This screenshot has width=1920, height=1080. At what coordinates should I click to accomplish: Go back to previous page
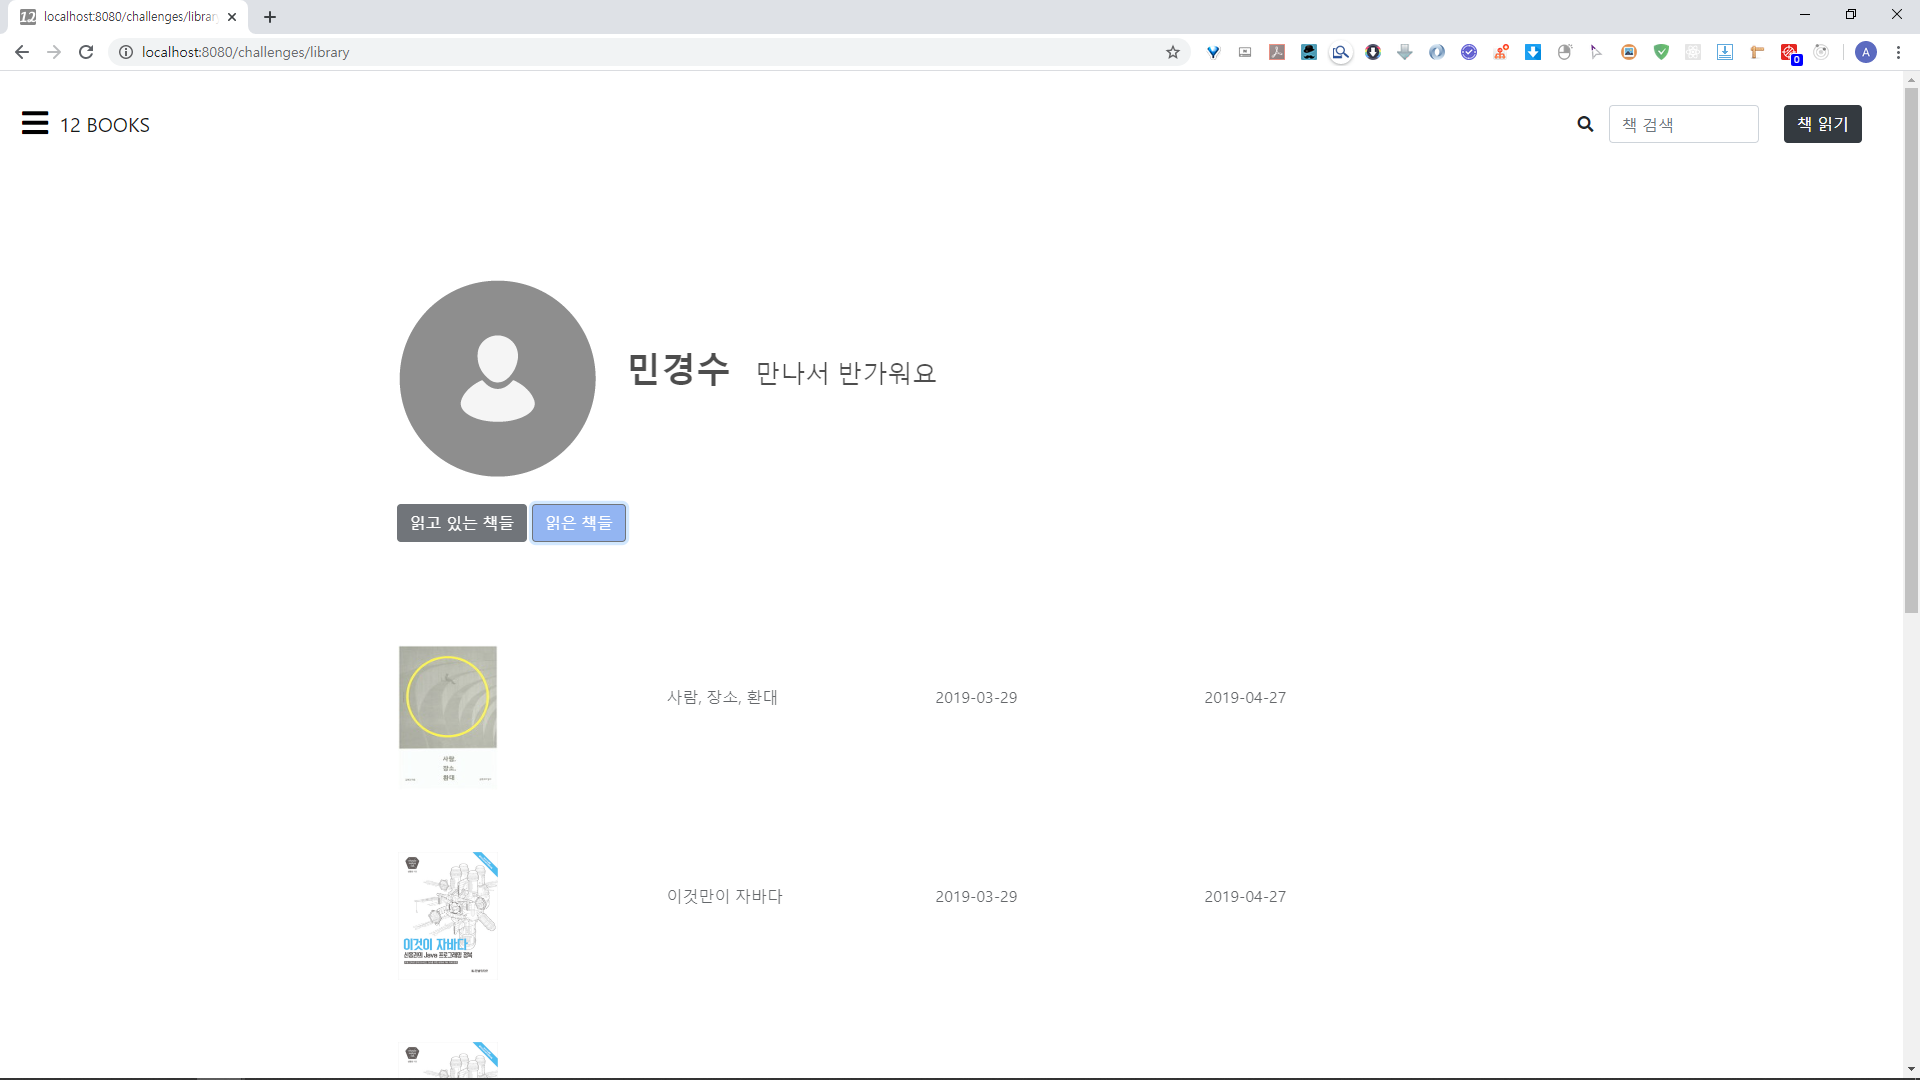(x=22, y=52)
